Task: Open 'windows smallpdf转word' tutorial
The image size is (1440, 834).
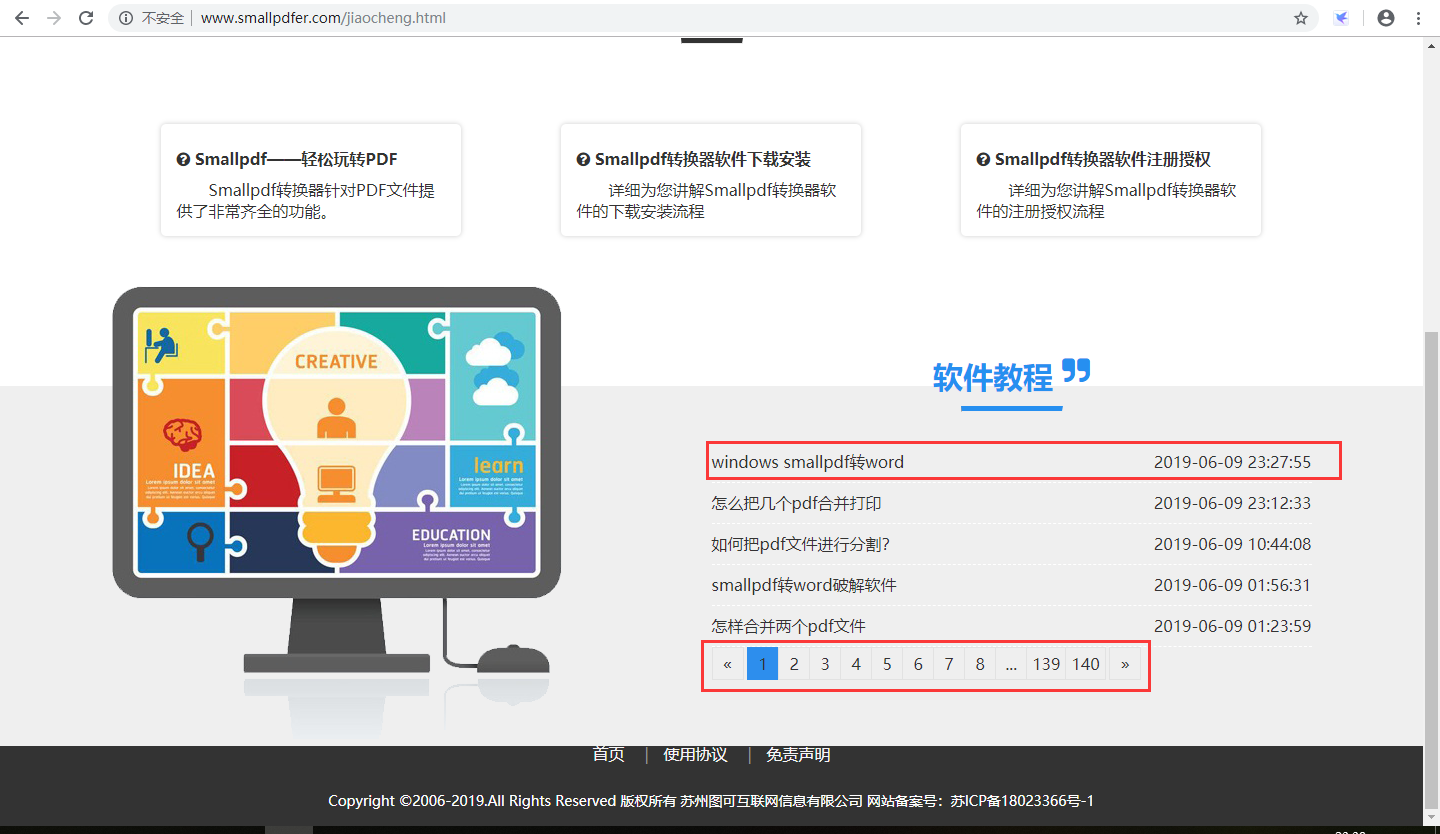Action: coord(808,462)
